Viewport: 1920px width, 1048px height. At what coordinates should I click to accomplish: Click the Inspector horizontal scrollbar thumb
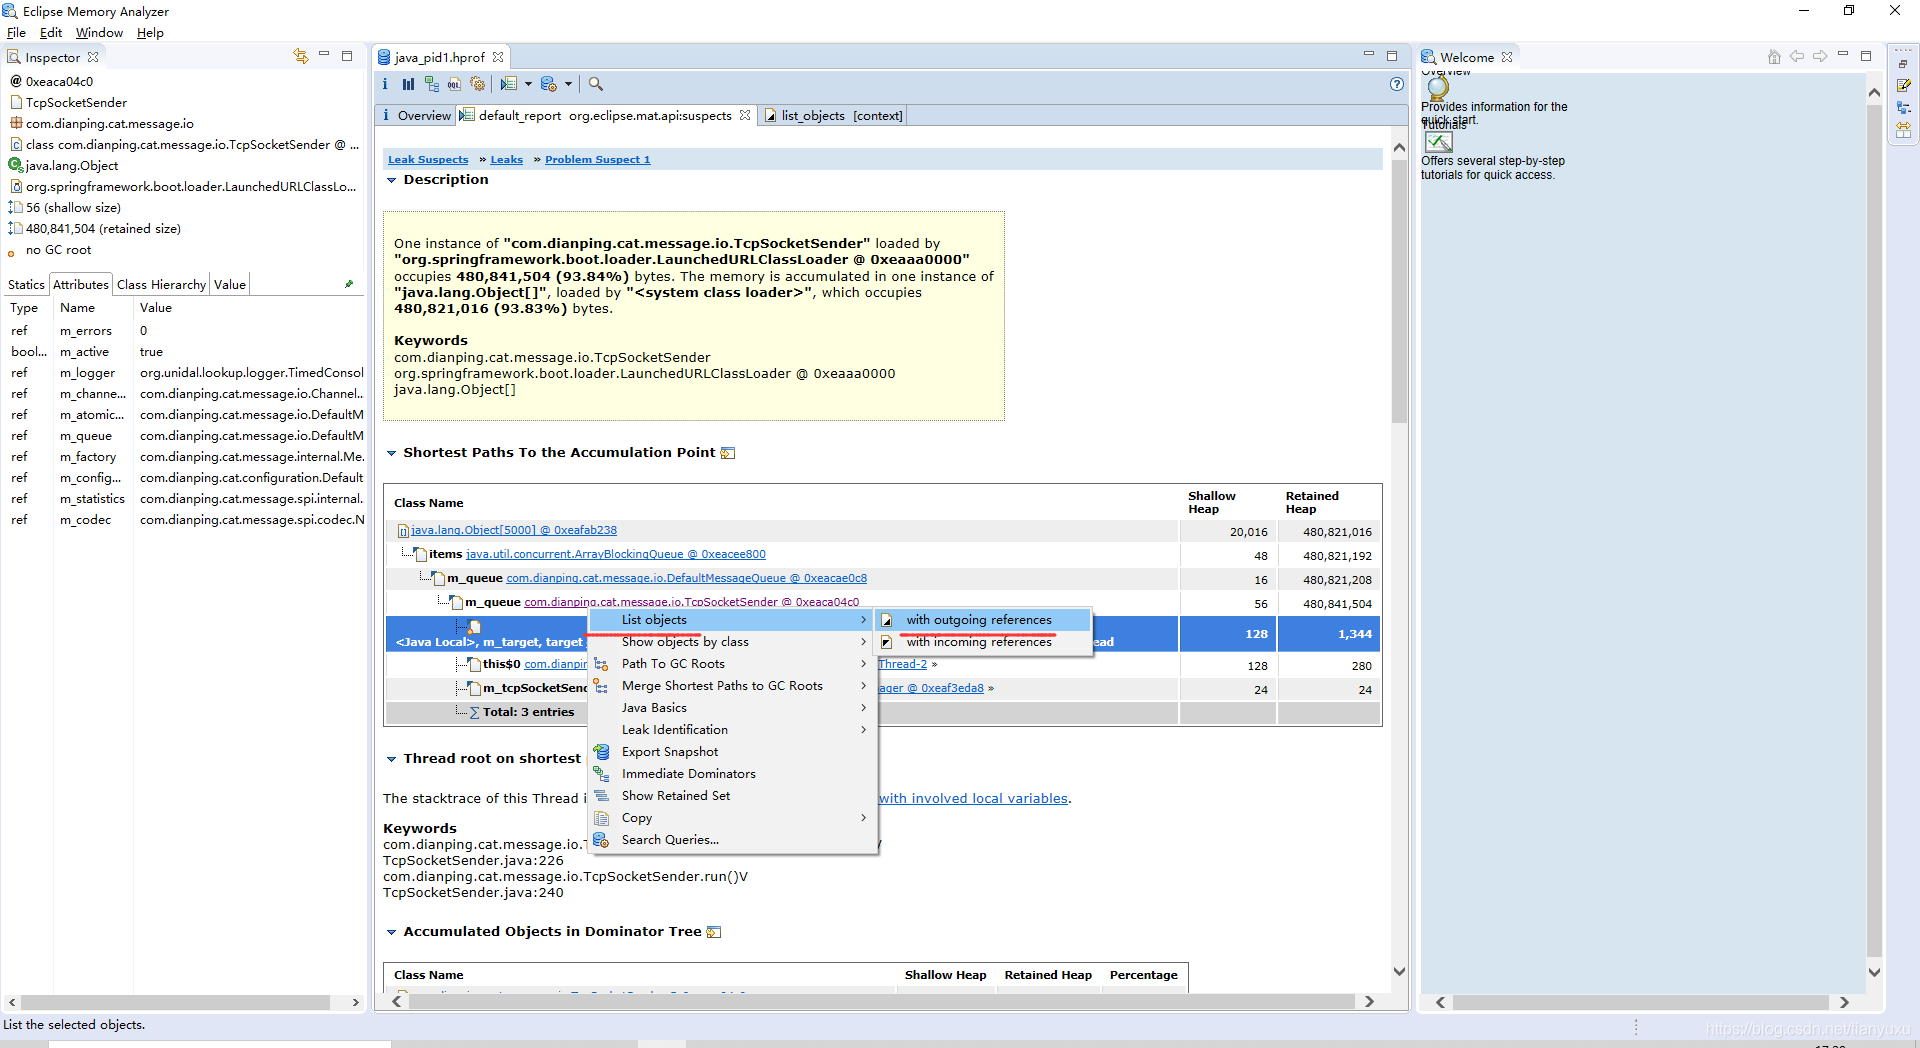pyautogui.click(x=175, y=1002)
